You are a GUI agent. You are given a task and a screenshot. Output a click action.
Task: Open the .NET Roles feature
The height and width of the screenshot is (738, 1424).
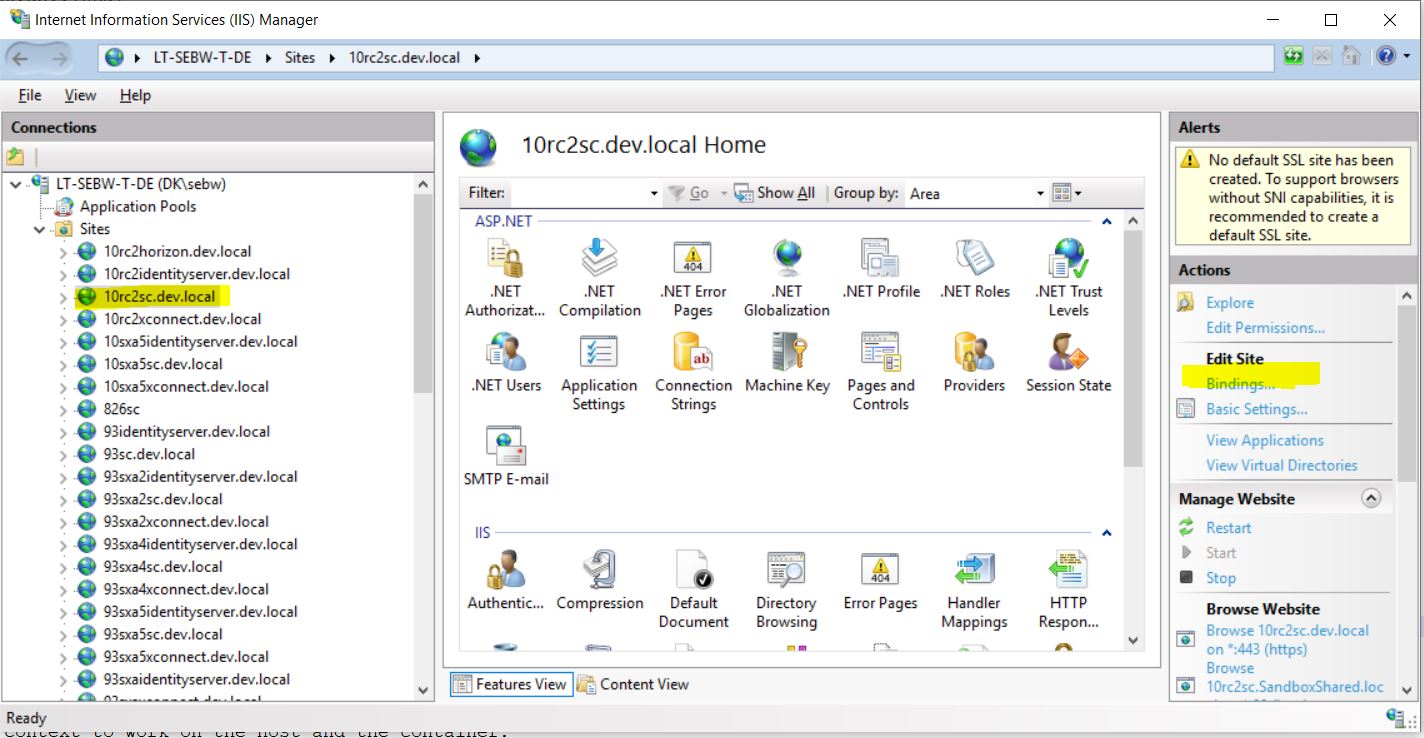pyautogui.click(x=975, y=258)
